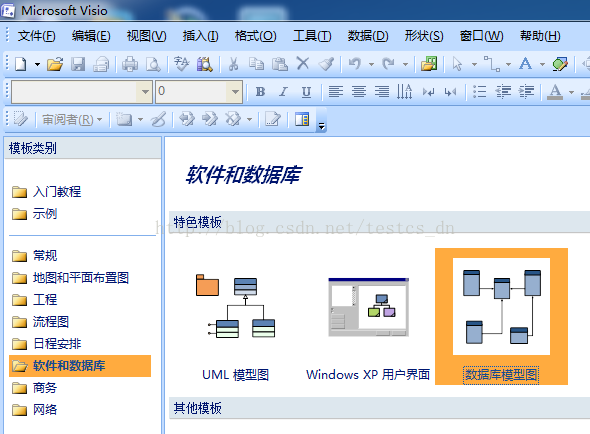Open the 帮助(H) menu
Screen dimensions: 590x434
point(540,36)
